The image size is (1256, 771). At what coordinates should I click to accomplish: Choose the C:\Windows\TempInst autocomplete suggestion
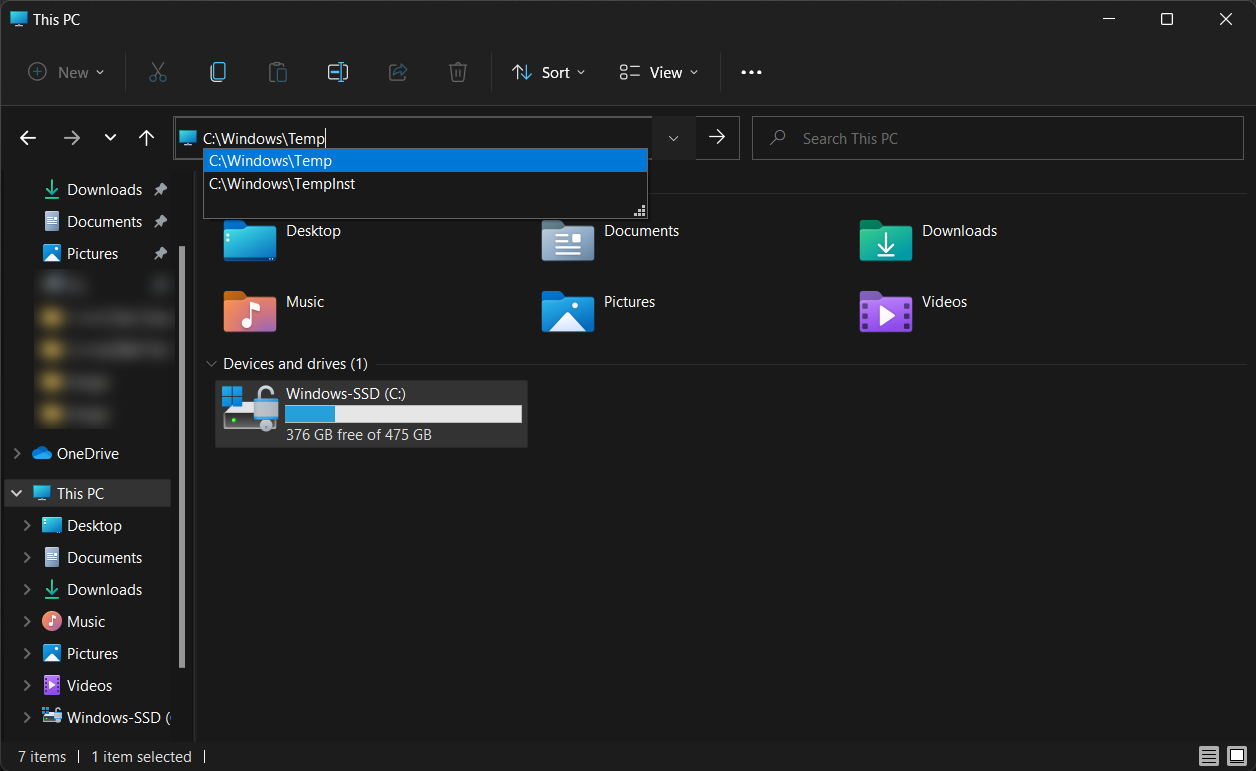pos(426,184)
